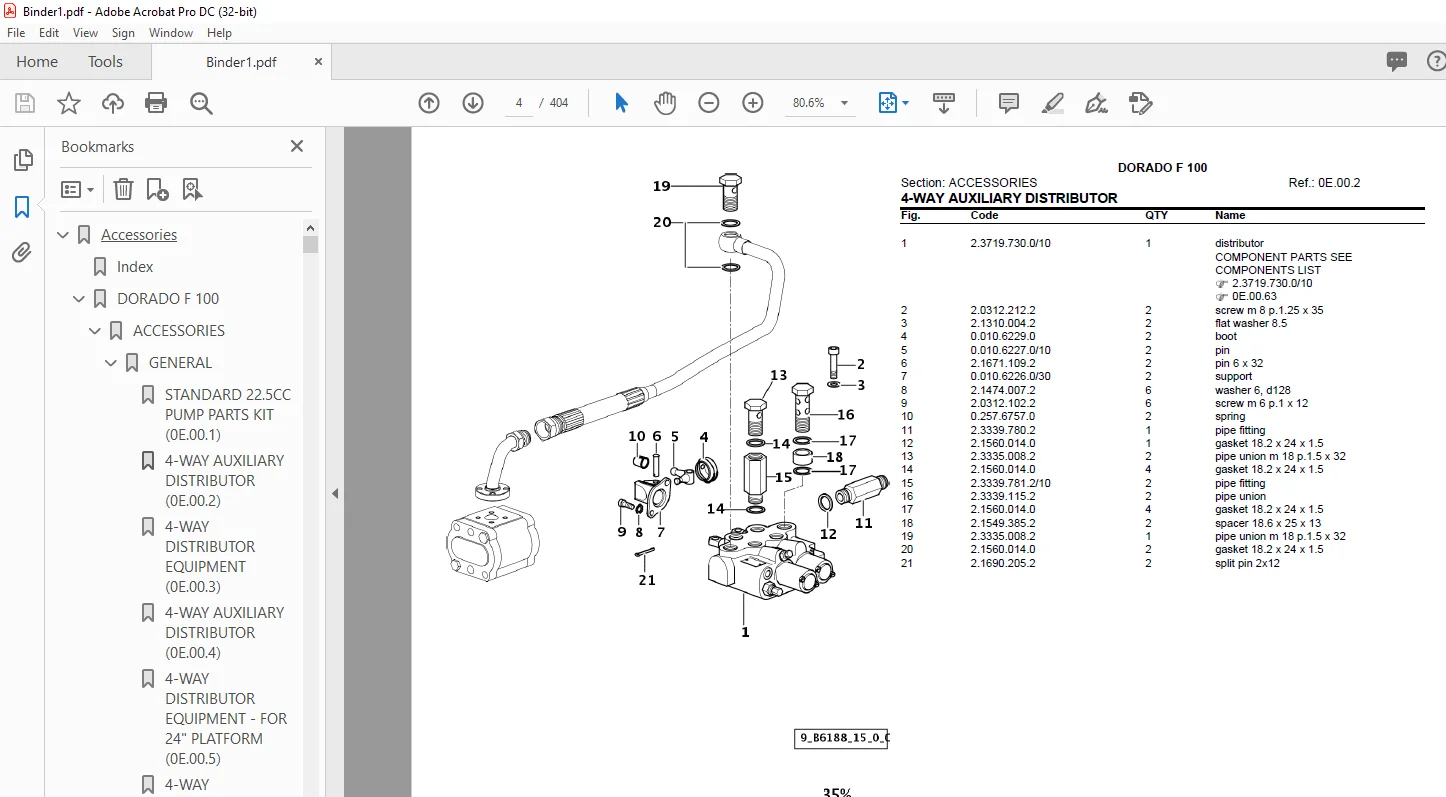Toggle the Bookmarks side panel icon
Image resolution: width=1446 pixels, height=797 pixels.
pos(22,207)
